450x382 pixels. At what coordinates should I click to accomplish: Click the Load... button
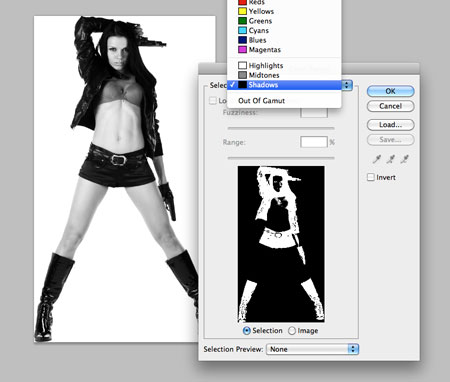[x=390, y=125]
